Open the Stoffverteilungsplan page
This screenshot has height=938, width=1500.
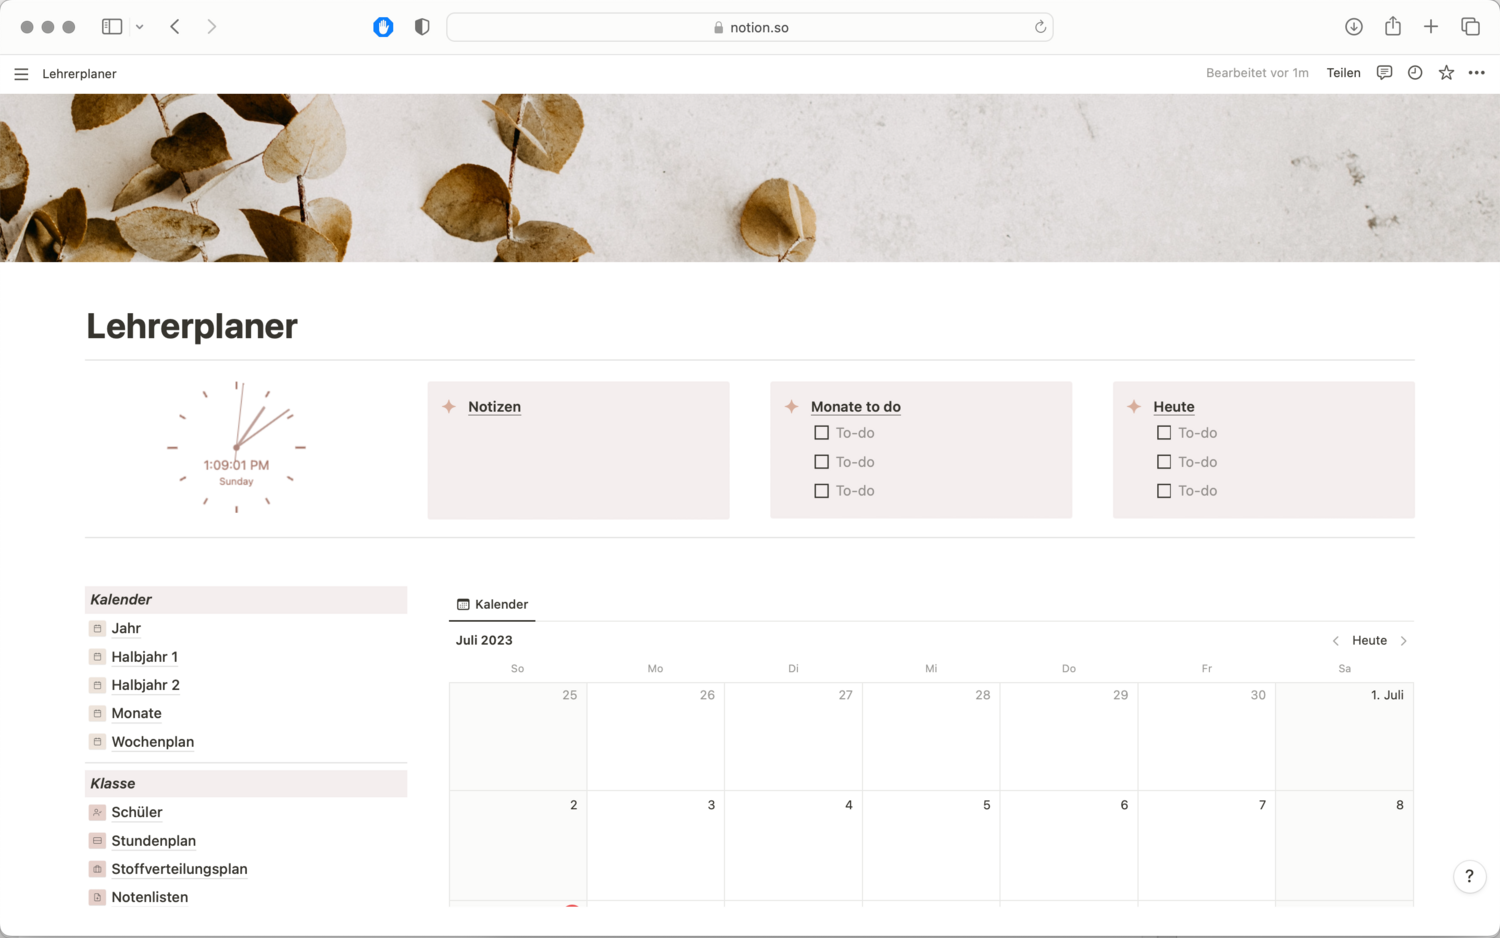[x=180, y=869]
